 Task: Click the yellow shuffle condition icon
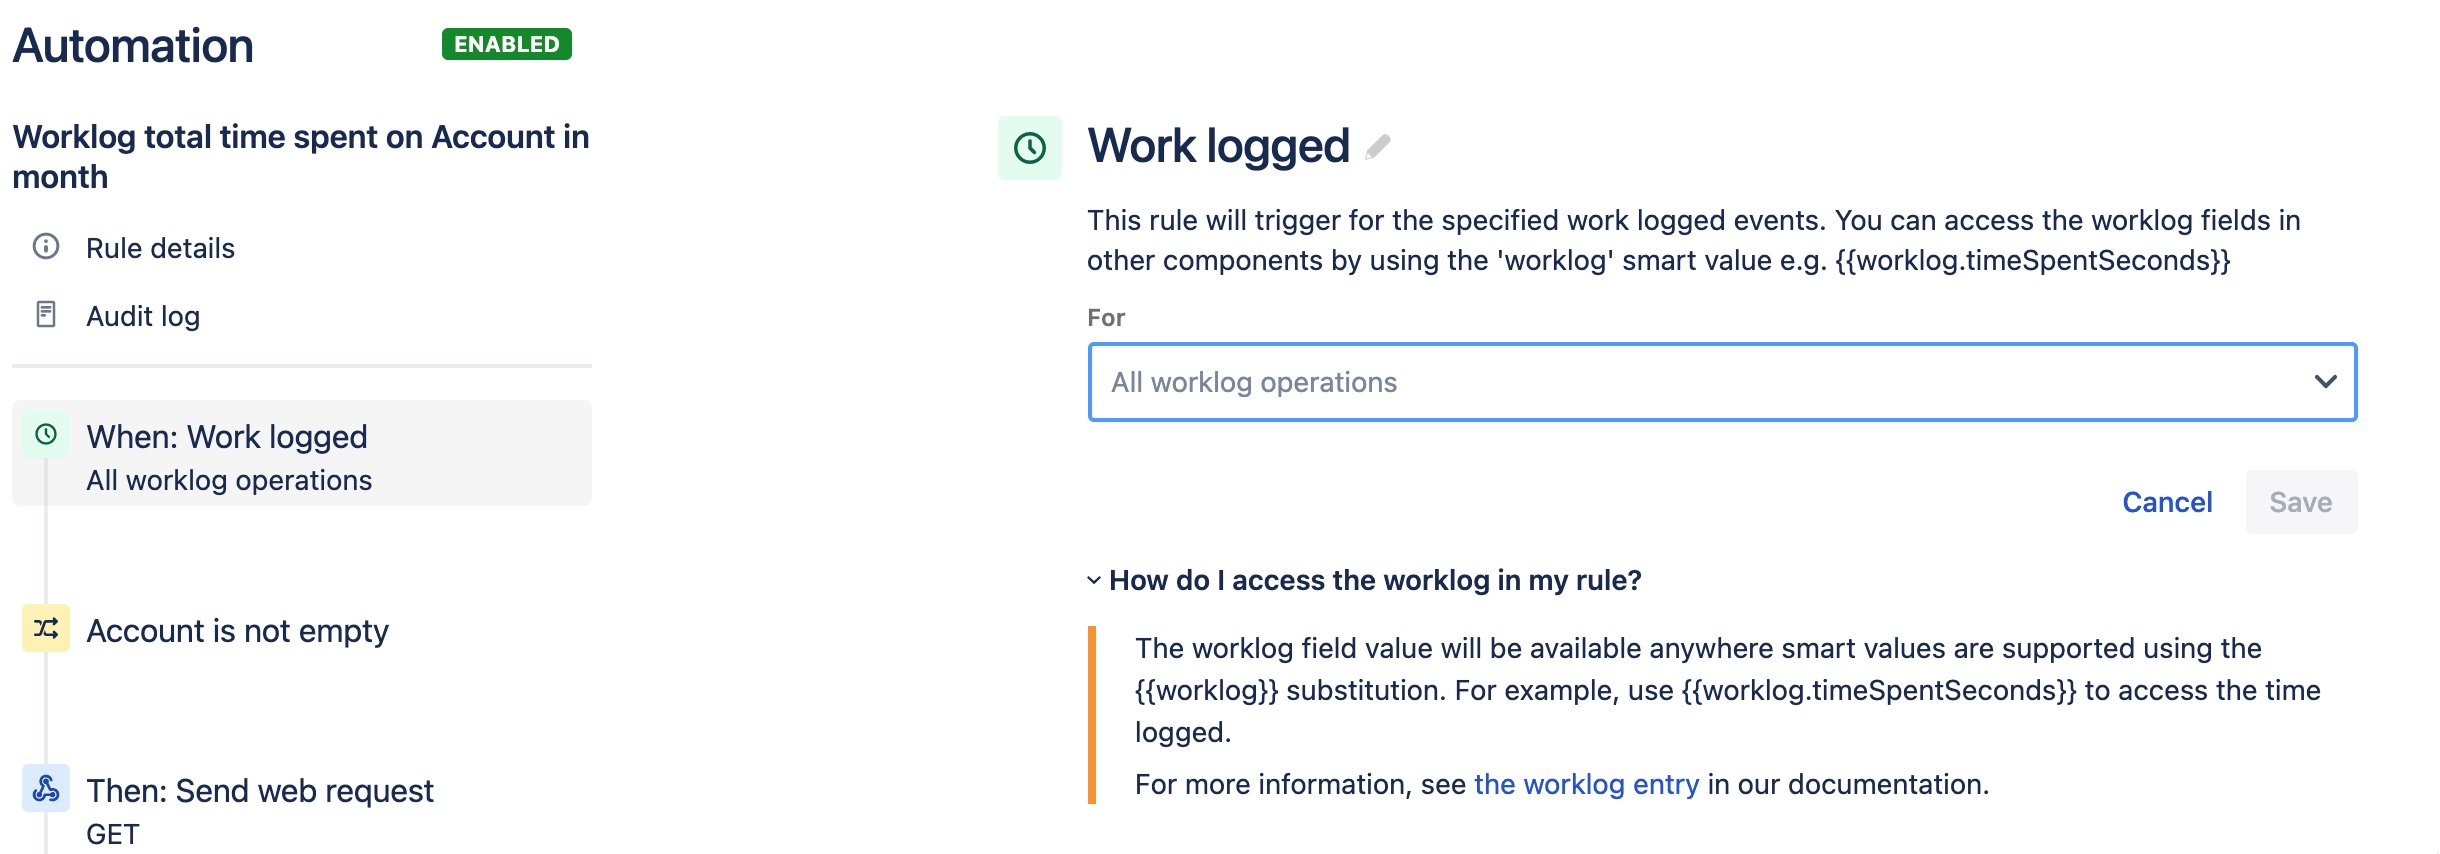point(46,628)
